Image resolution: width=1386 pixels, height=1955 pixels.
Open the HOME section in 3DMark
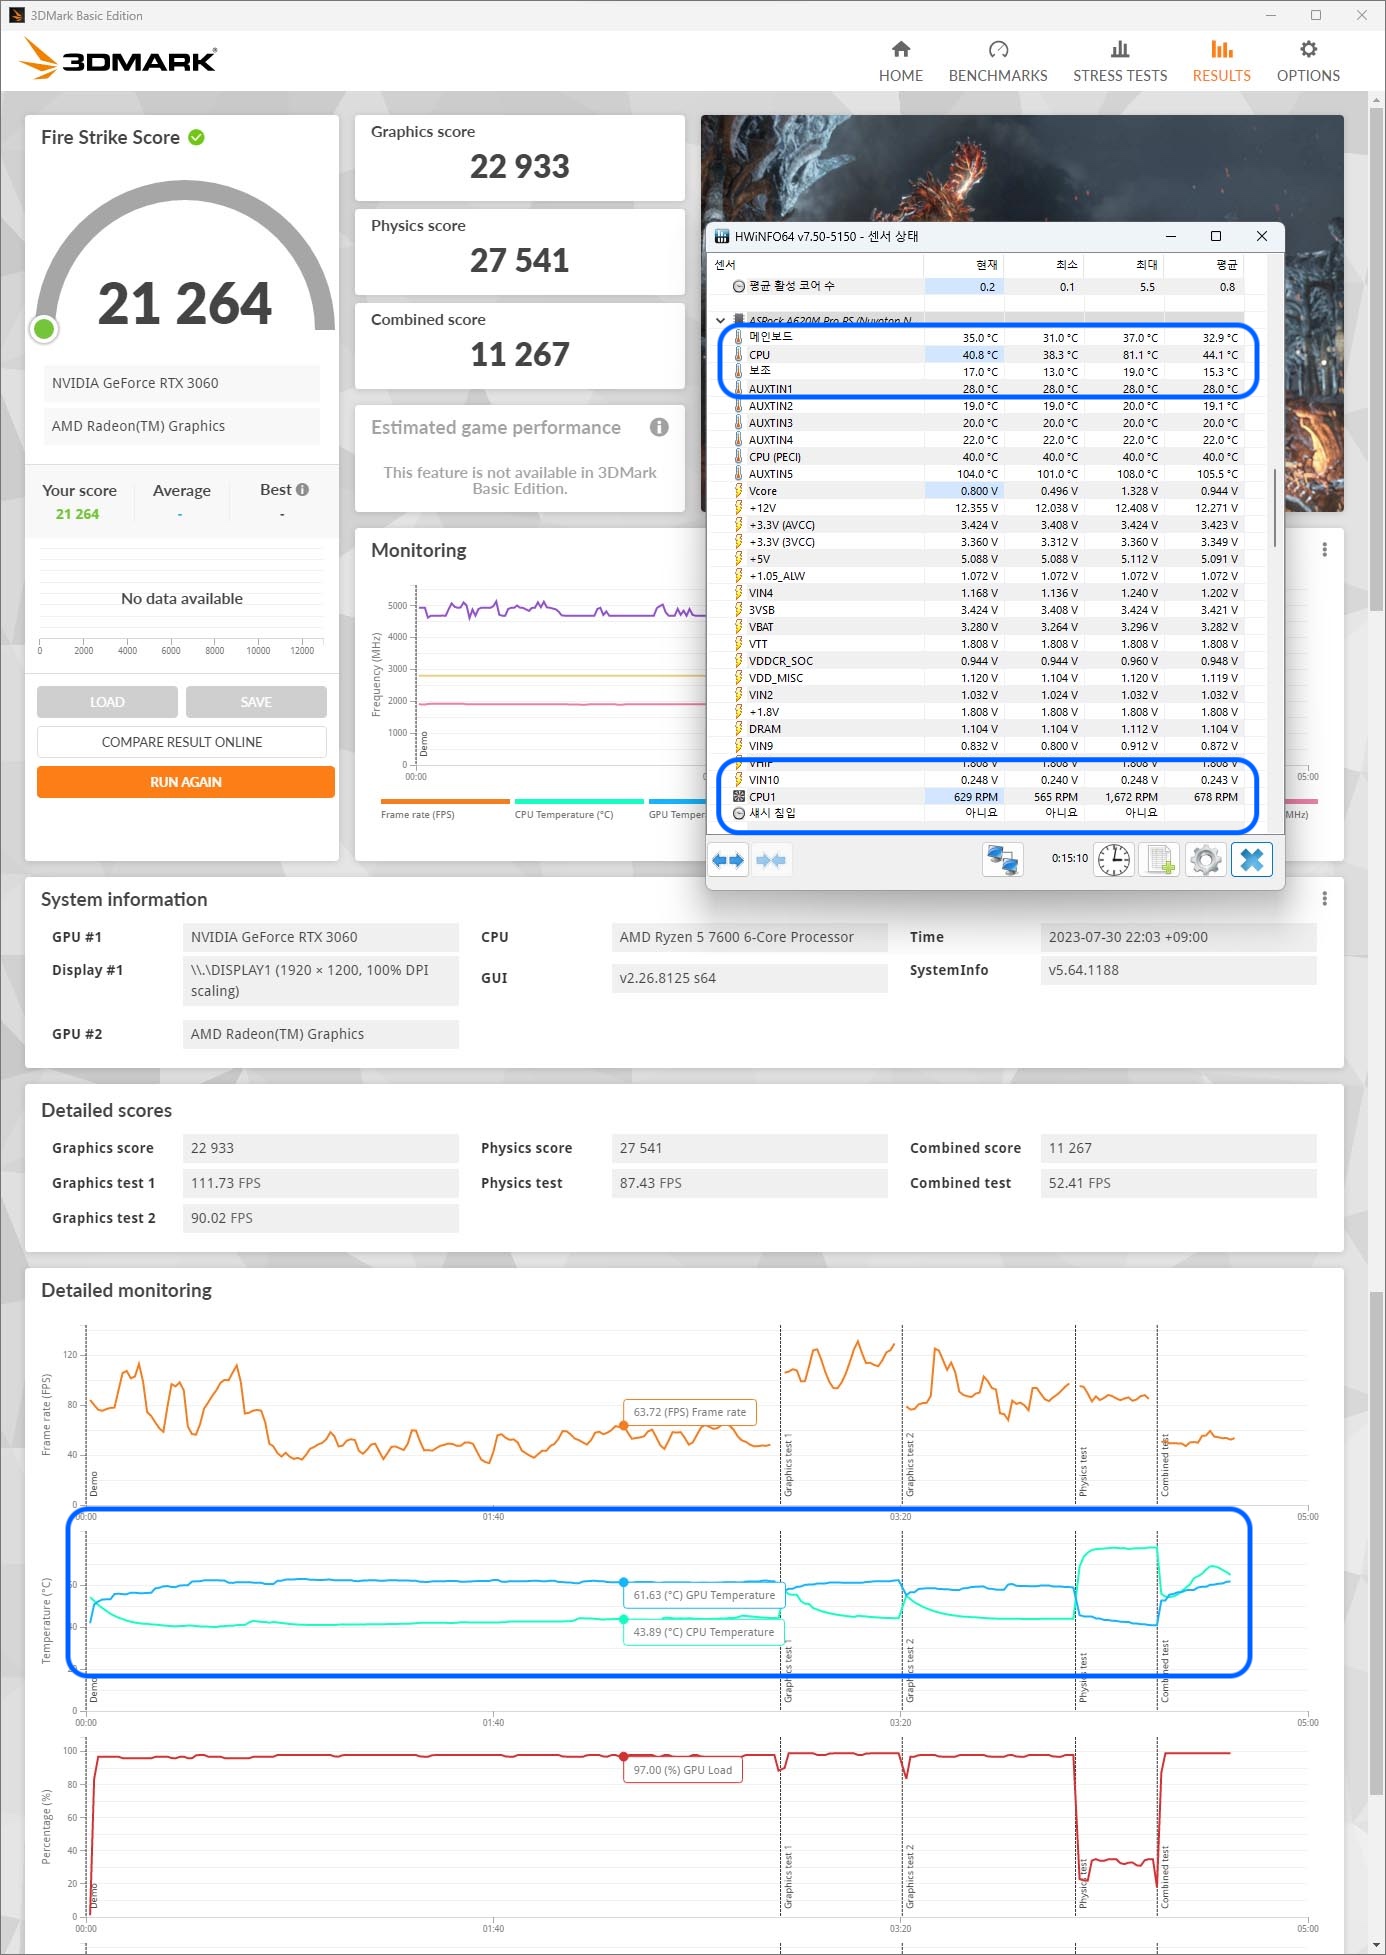click(x=900, y=61)
